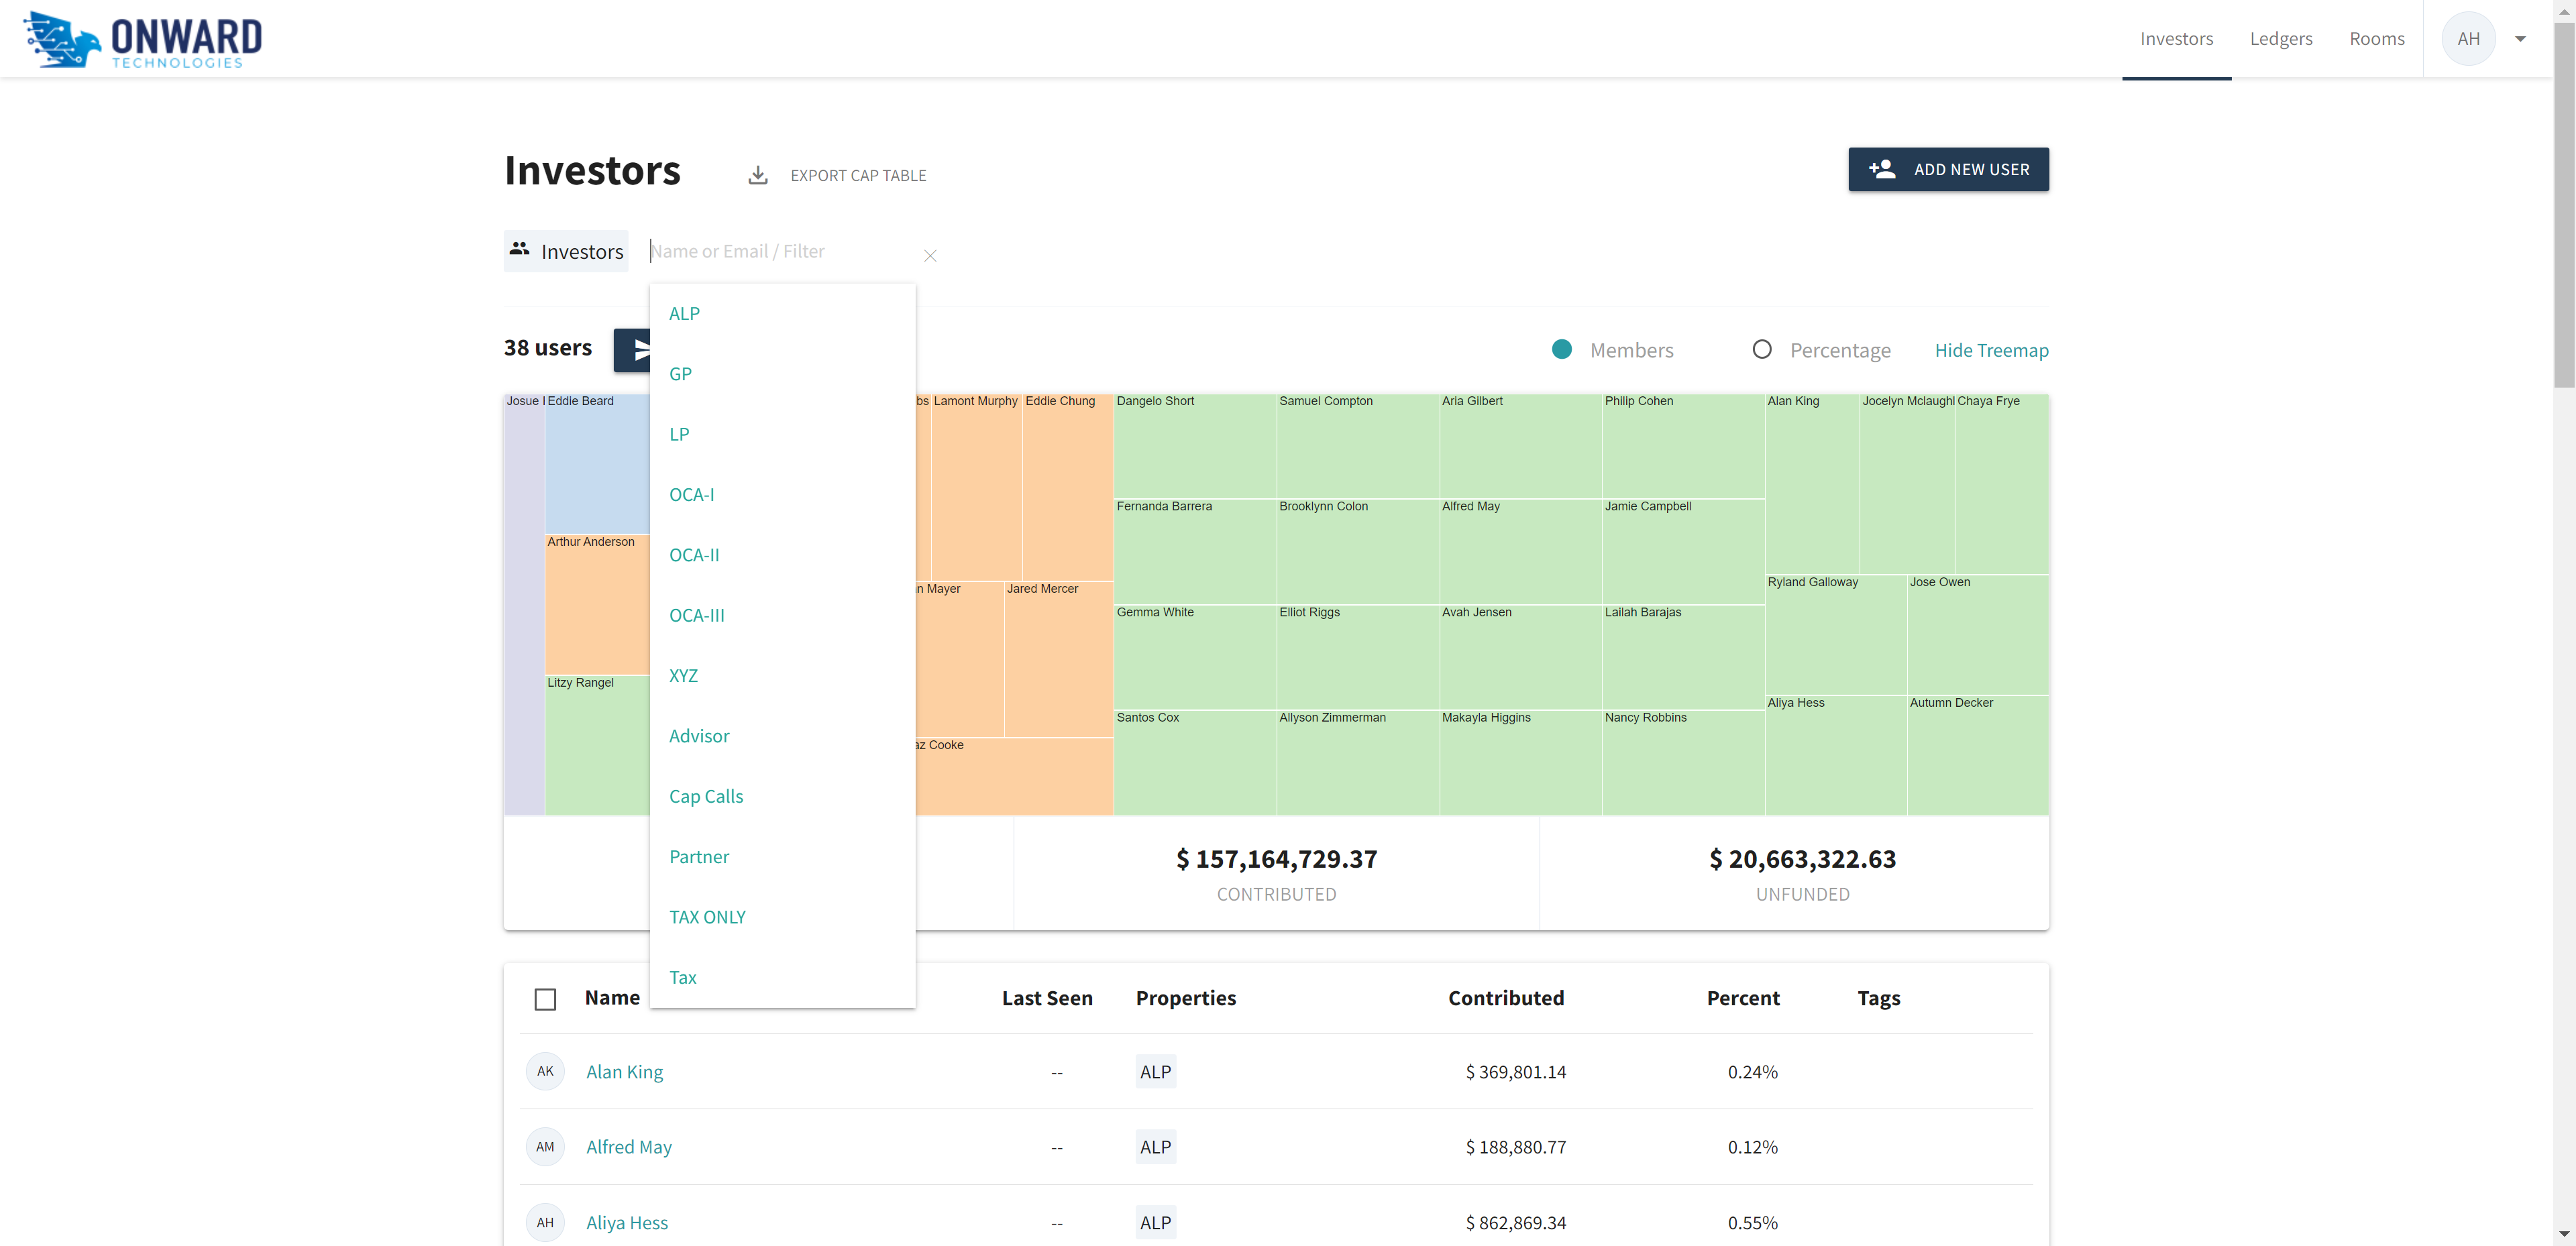Click the add user person icon
The image size is (2576, 1246).
click(1882, 169)
